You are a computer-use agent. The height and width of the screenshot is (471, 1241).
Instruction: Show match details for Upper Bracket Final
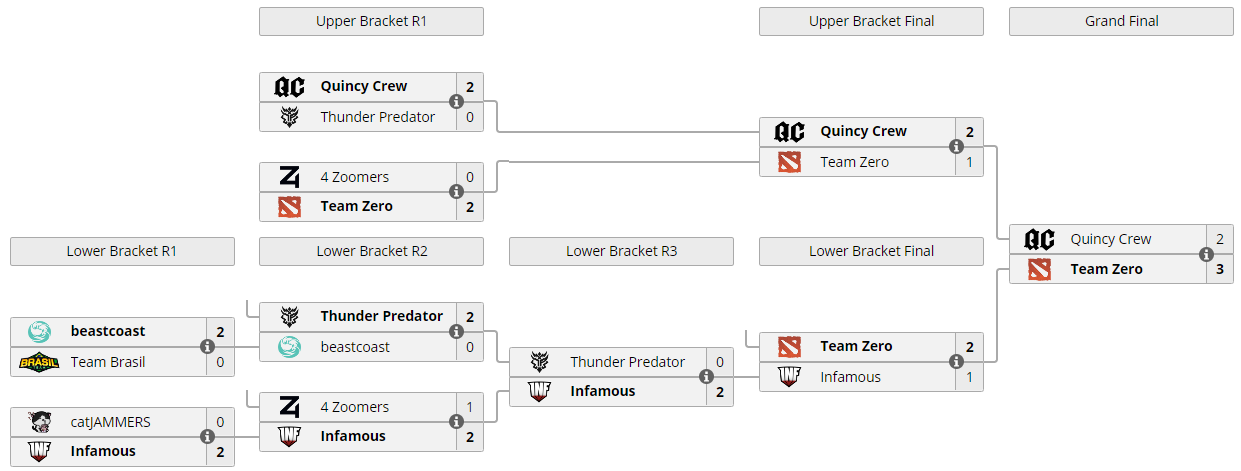coord(957,147)
